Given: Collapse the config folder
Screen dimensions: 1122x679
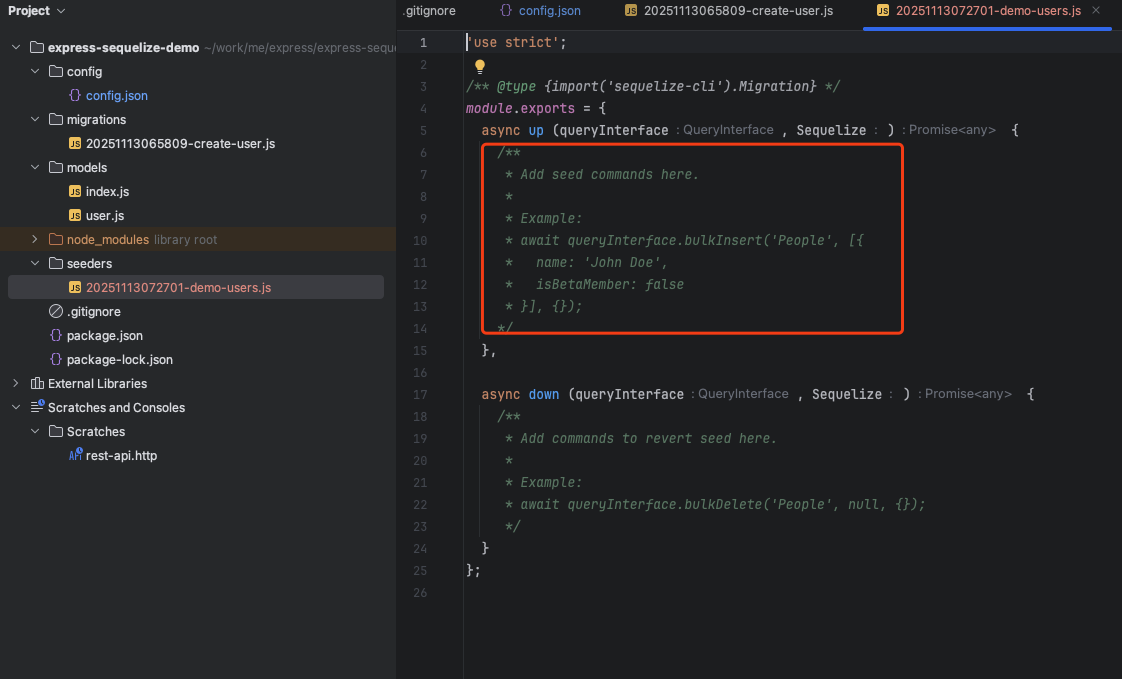Looking at the screenshot, I should point(35,72).
